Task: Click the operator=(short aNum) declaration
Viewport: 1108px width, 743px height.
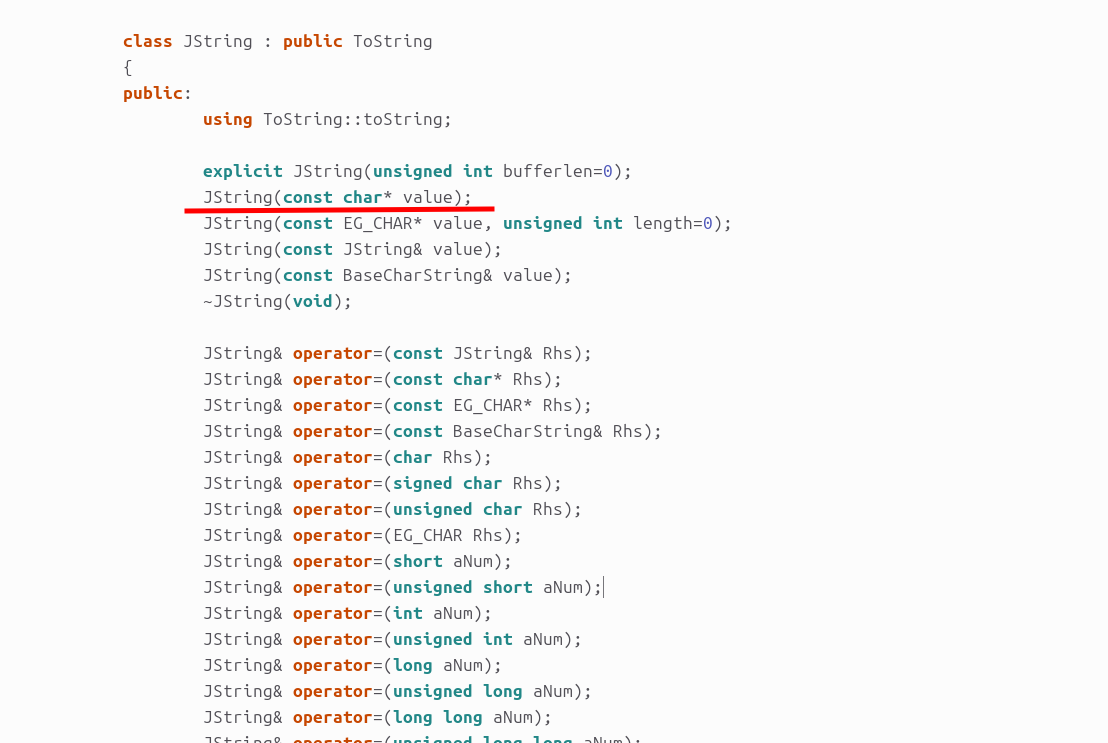Action: coord(357,561)
